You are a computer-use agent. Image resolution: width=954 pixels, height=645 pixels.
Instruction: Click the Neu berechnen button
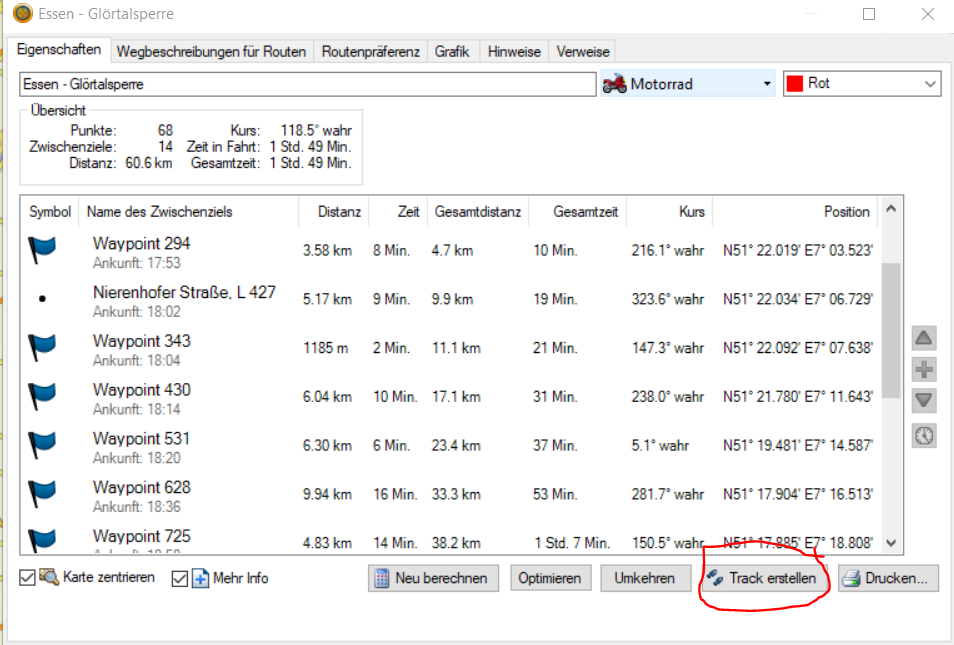434,578
